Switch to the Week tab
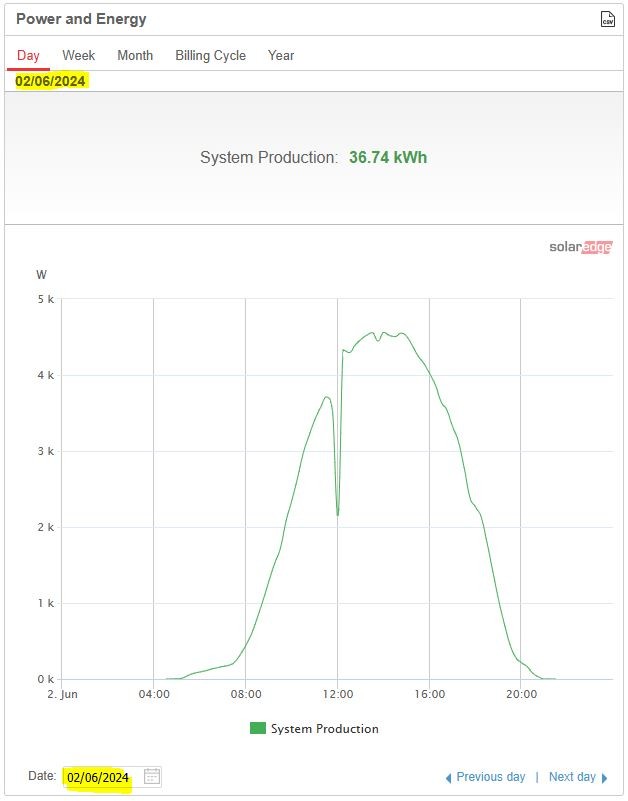628x801 pixels. point(79,55)
